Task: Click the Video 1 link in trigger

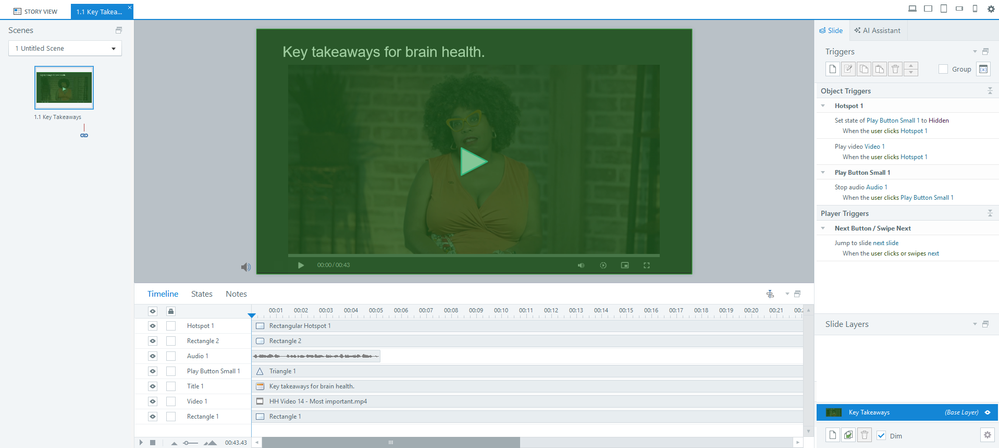Action: tap(874, 147)
